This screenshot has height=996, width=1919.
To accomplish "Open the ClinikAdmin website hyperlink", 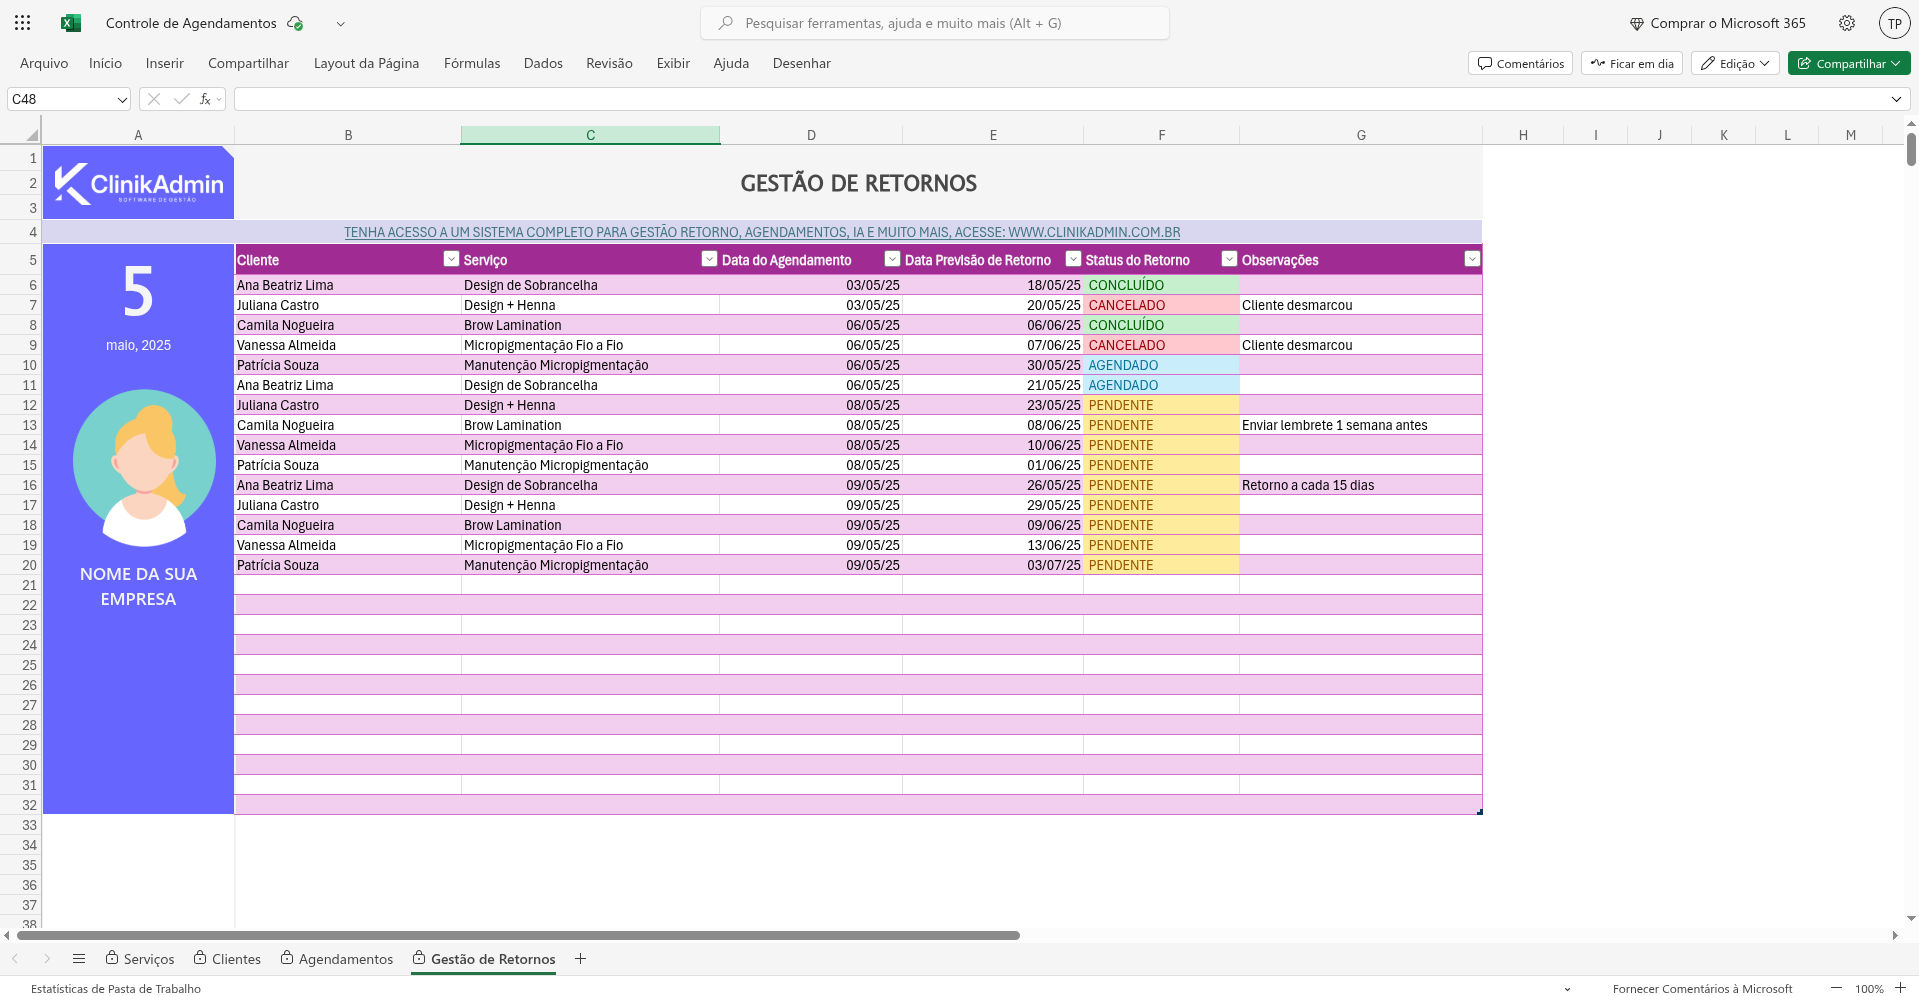I will click(x=762, y=232).
